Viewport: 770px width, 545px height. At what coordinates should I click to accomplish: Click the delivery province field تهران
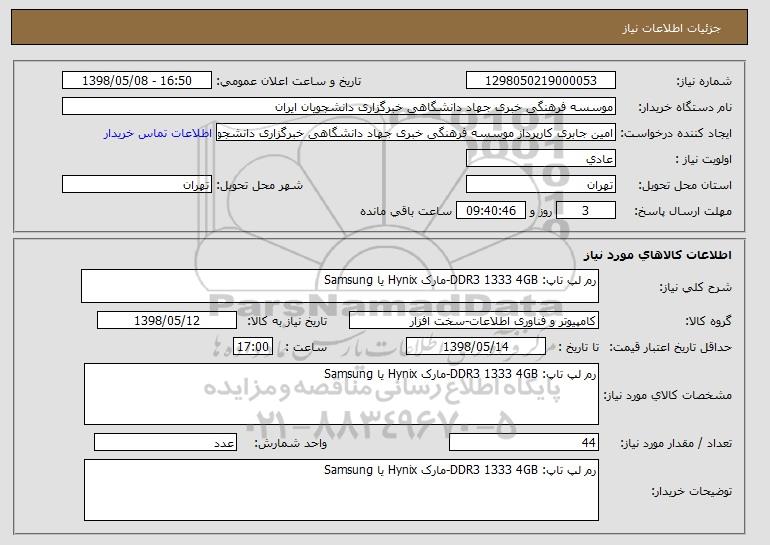pos(541,185)
